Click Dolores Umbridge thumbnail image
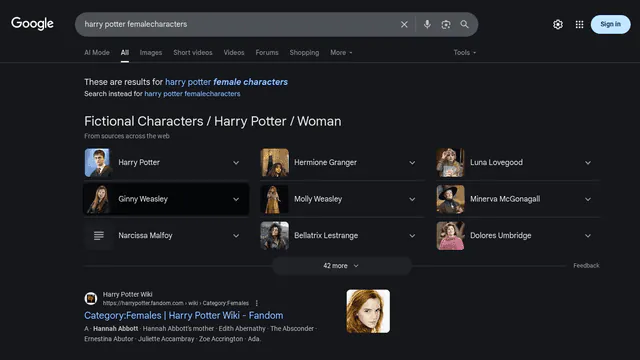640x360 pixels. [x=450, y=236]
